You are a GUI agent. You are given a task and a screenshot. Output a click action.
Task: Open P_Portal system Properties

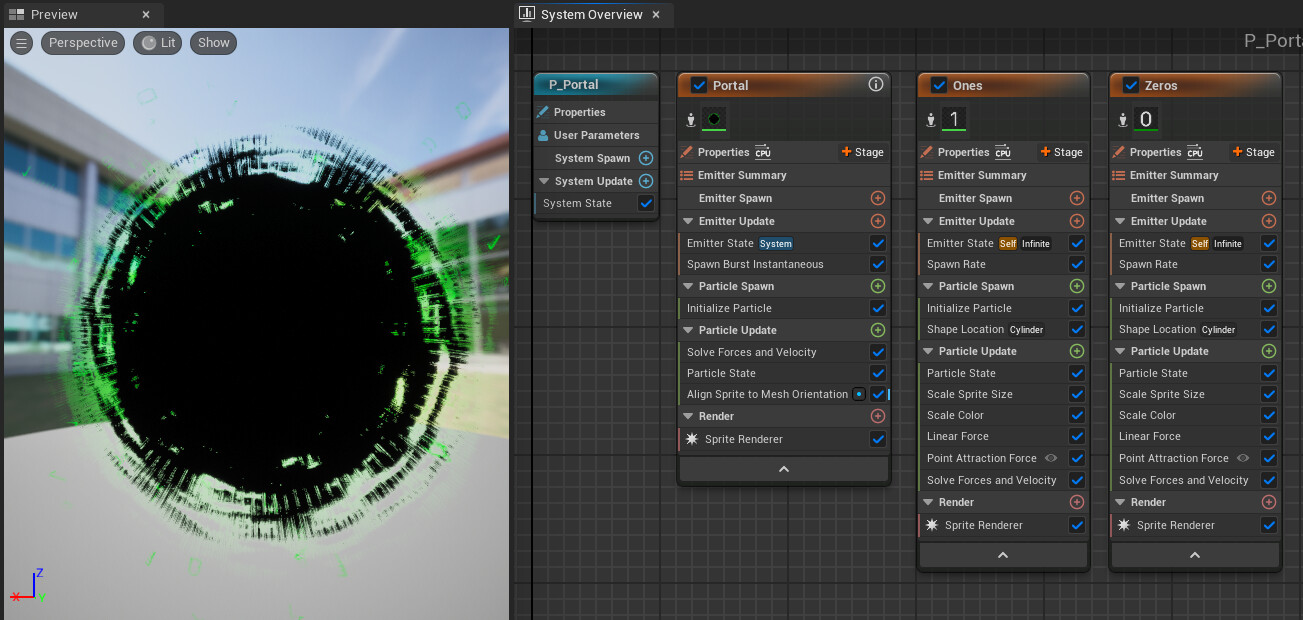[596, 112]
